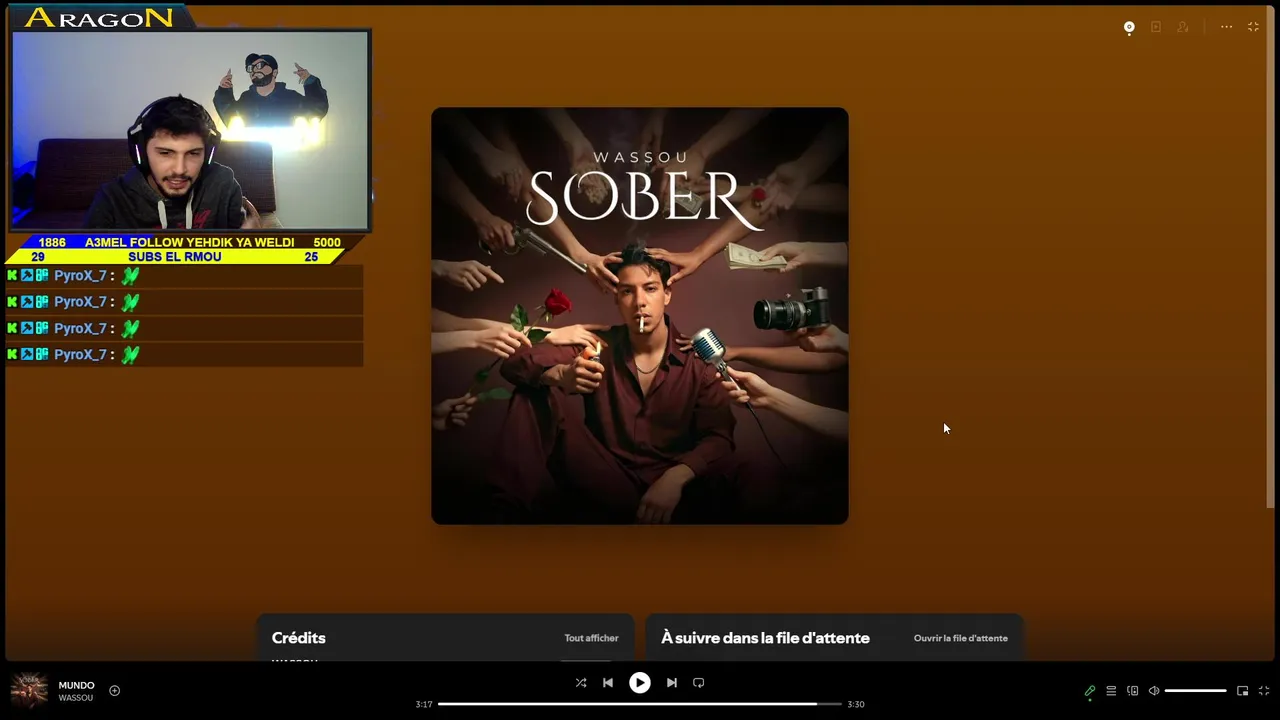Click the ARAGON logo text

coord(99,18)
